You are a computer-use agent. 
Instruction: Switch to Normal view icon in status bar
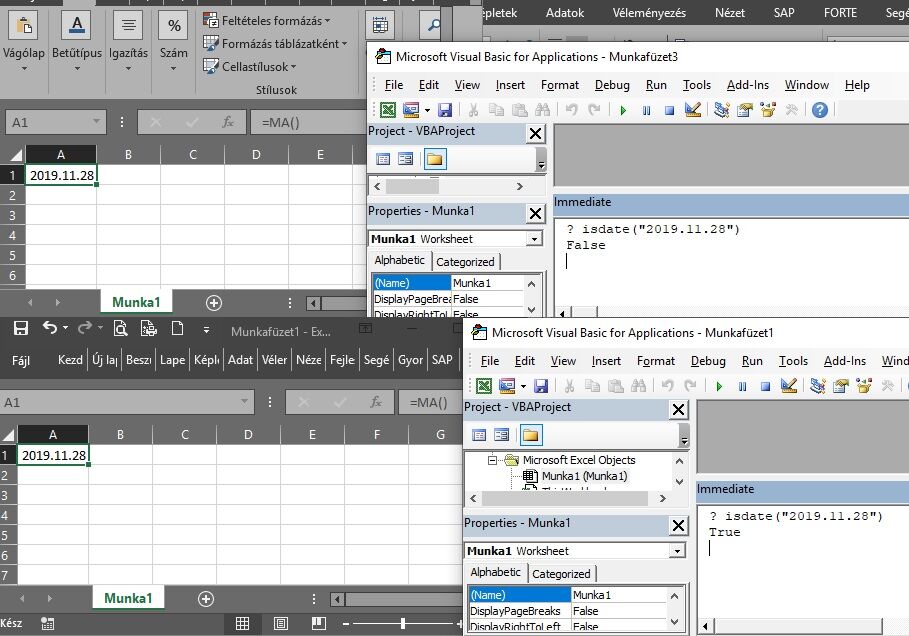242,623
